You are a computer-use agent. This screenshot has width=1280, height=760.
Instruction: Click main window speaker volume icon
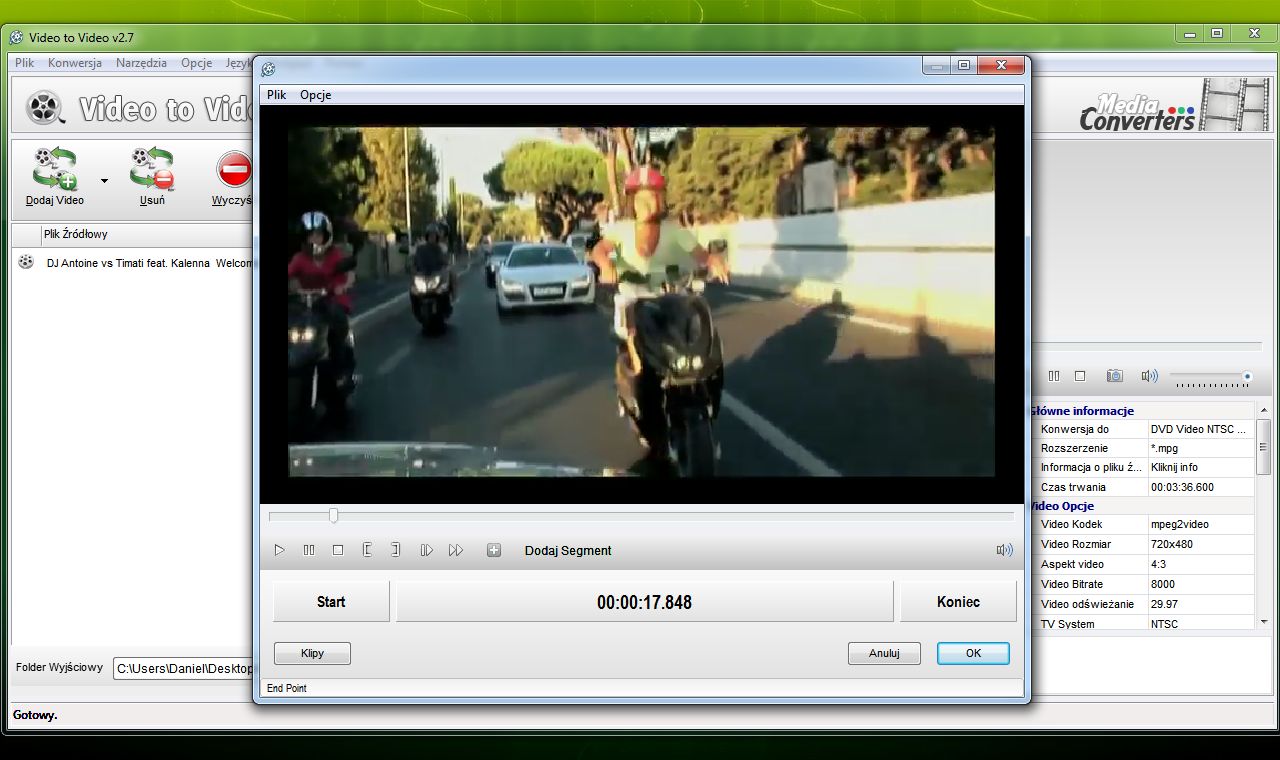click(x=1150, y=376)
